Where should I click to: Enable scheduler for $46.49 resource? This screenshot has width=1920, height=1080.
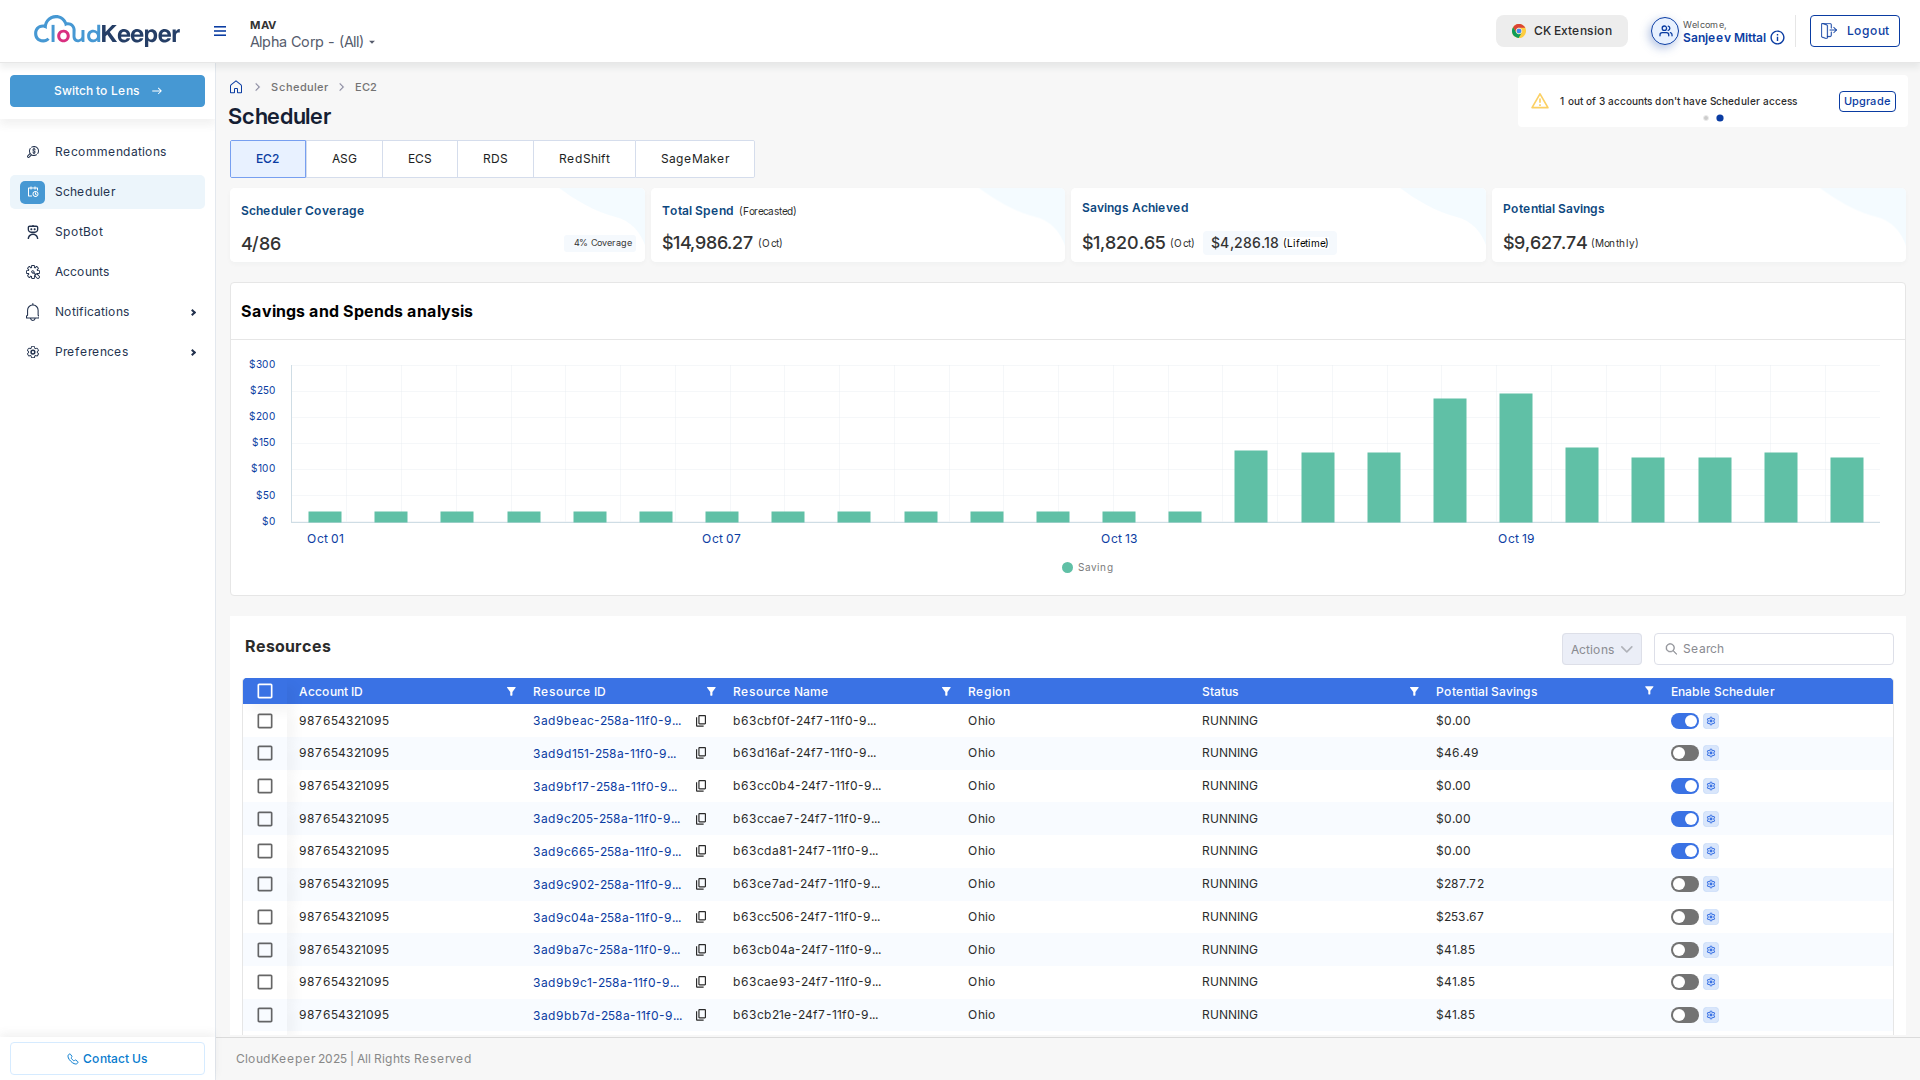click(1684, 753)
